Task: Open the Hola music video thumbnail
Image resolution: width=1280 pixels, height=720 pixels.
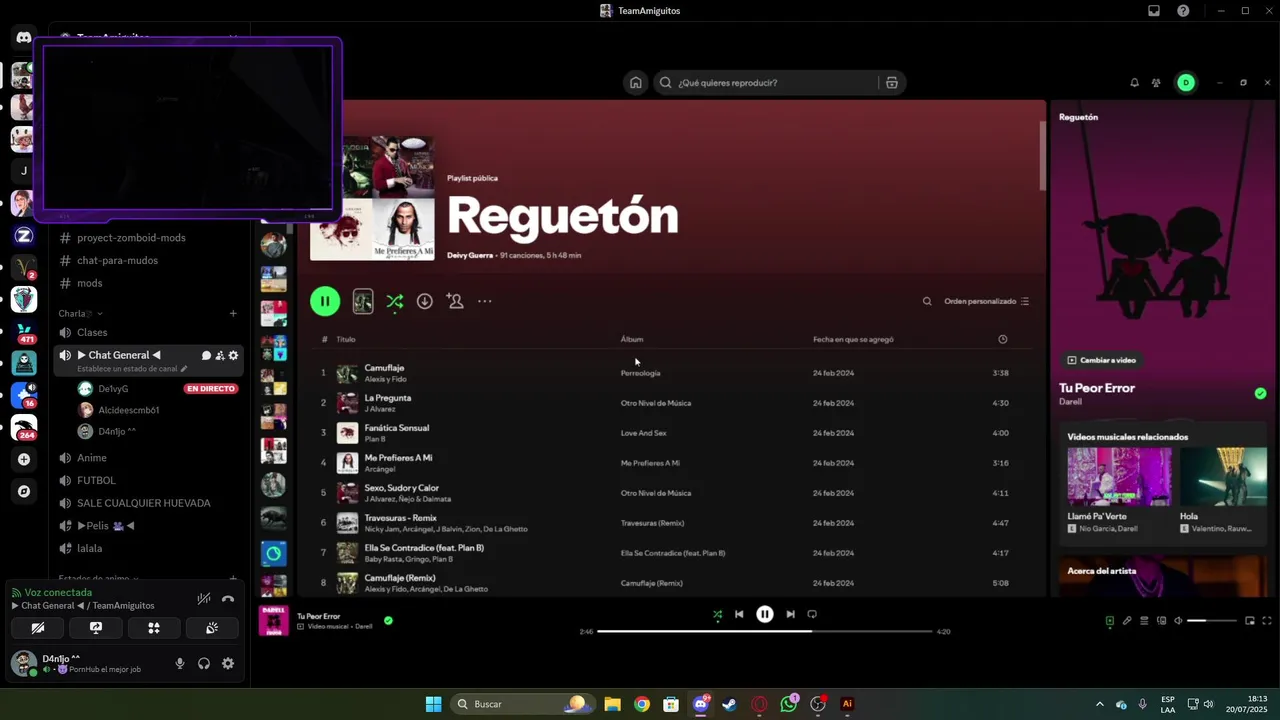Action: click(x=1223, y=477)
